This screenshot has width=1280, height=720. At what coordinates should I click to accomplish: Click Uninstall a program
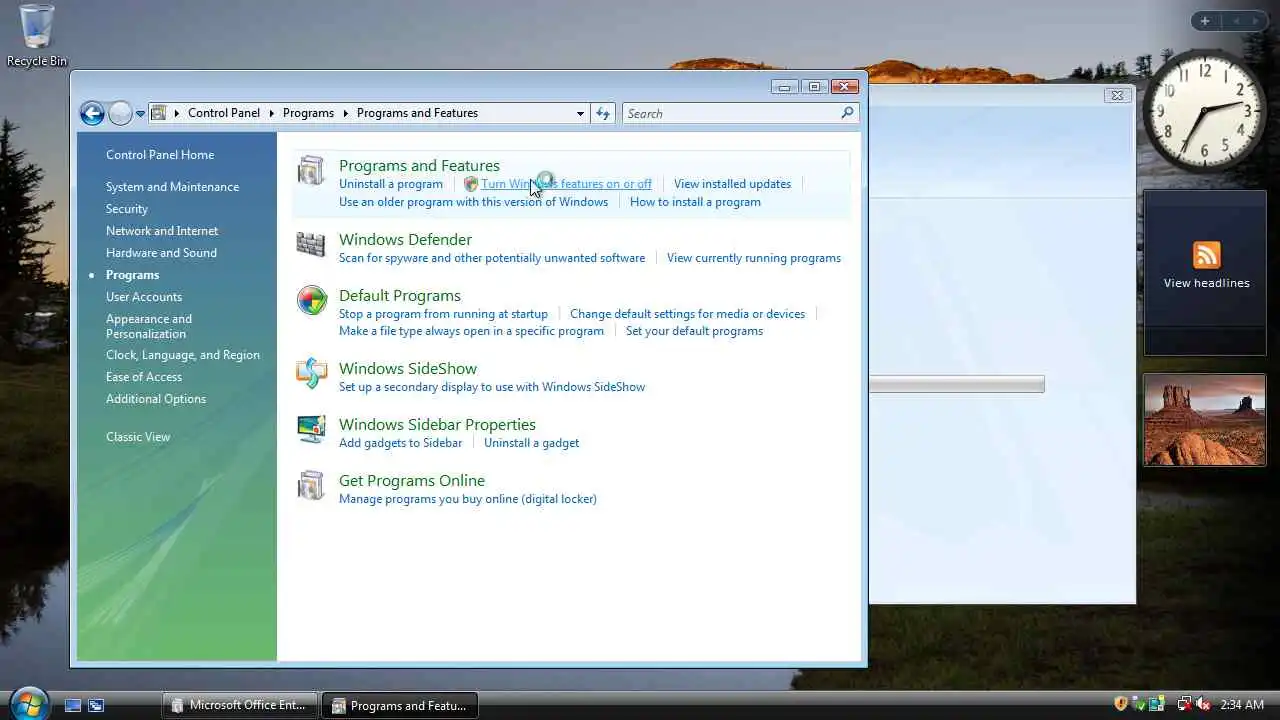[x=391, y=184]
